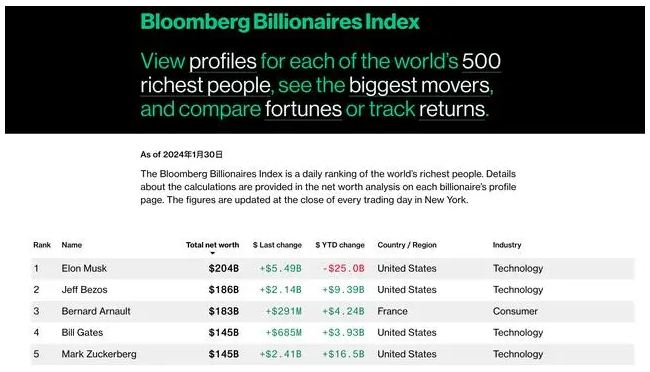
Task: Click the Country / Region column header
Action: [407, 245]
